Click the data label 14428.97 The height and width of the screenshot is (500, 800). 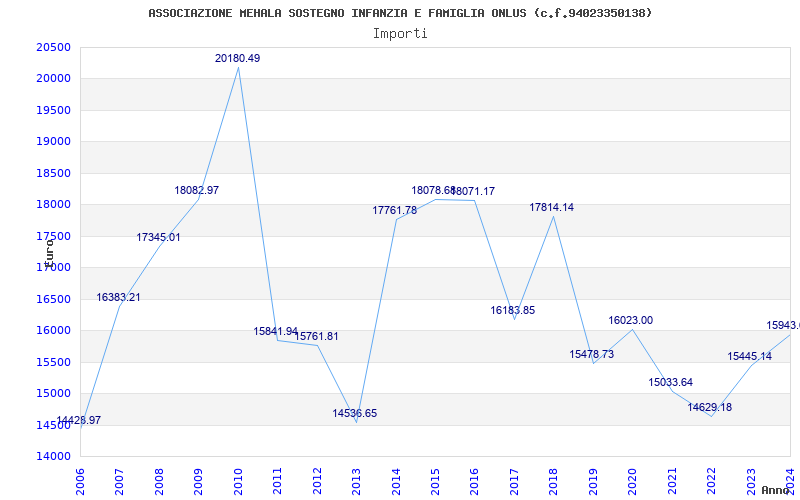click(79, 420)
